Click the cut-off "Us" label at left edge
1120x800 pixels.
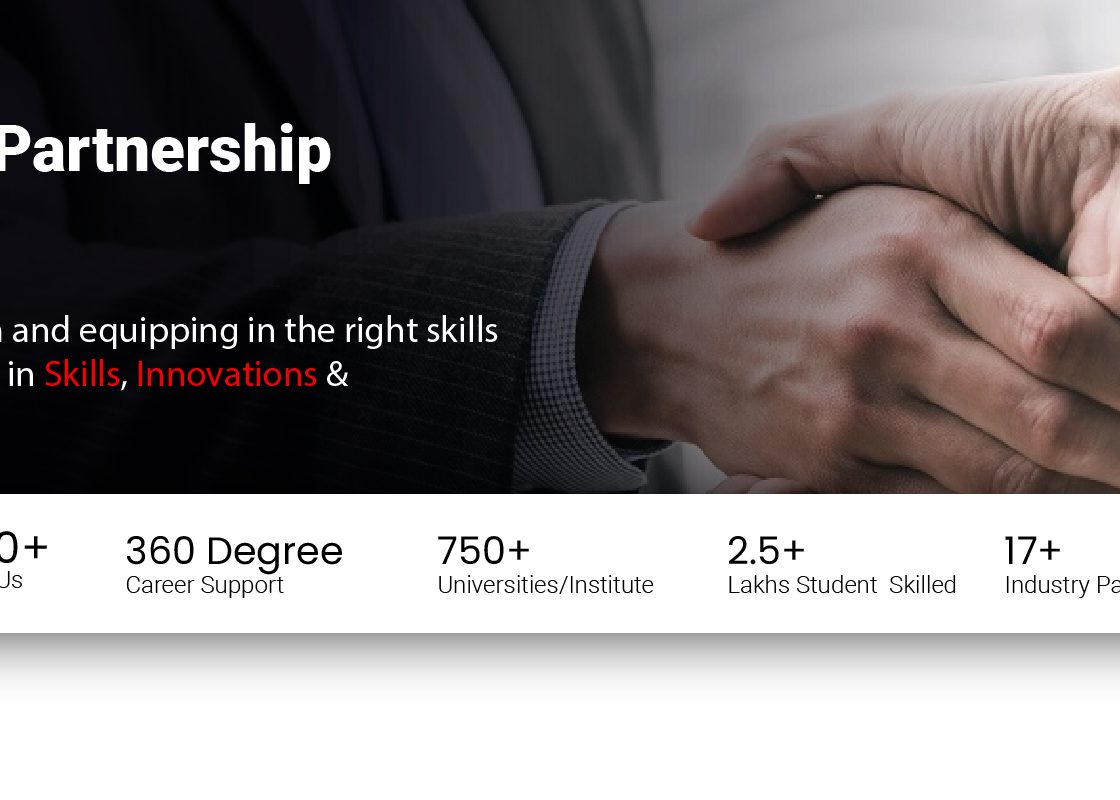(11, 580)
